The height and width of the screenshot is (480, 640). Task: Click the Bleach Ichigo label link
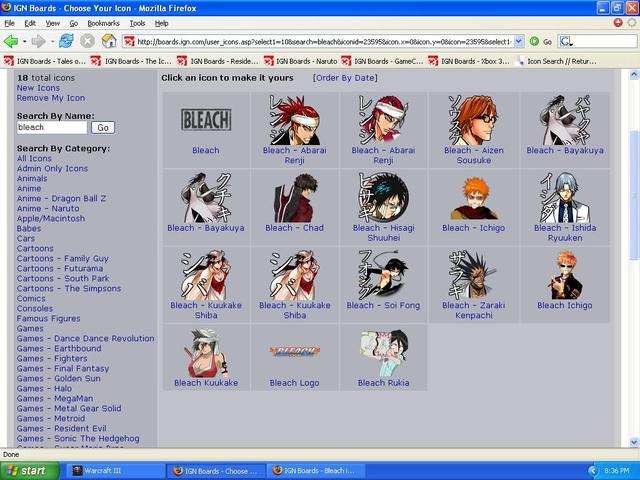[564, 305]
